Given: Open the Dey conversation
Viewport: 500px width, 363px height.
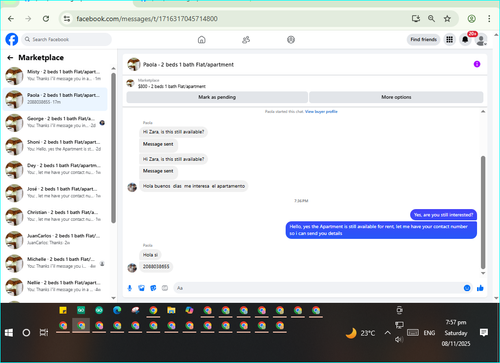Looking at the screenshot, I should click(x=55, y=169).
